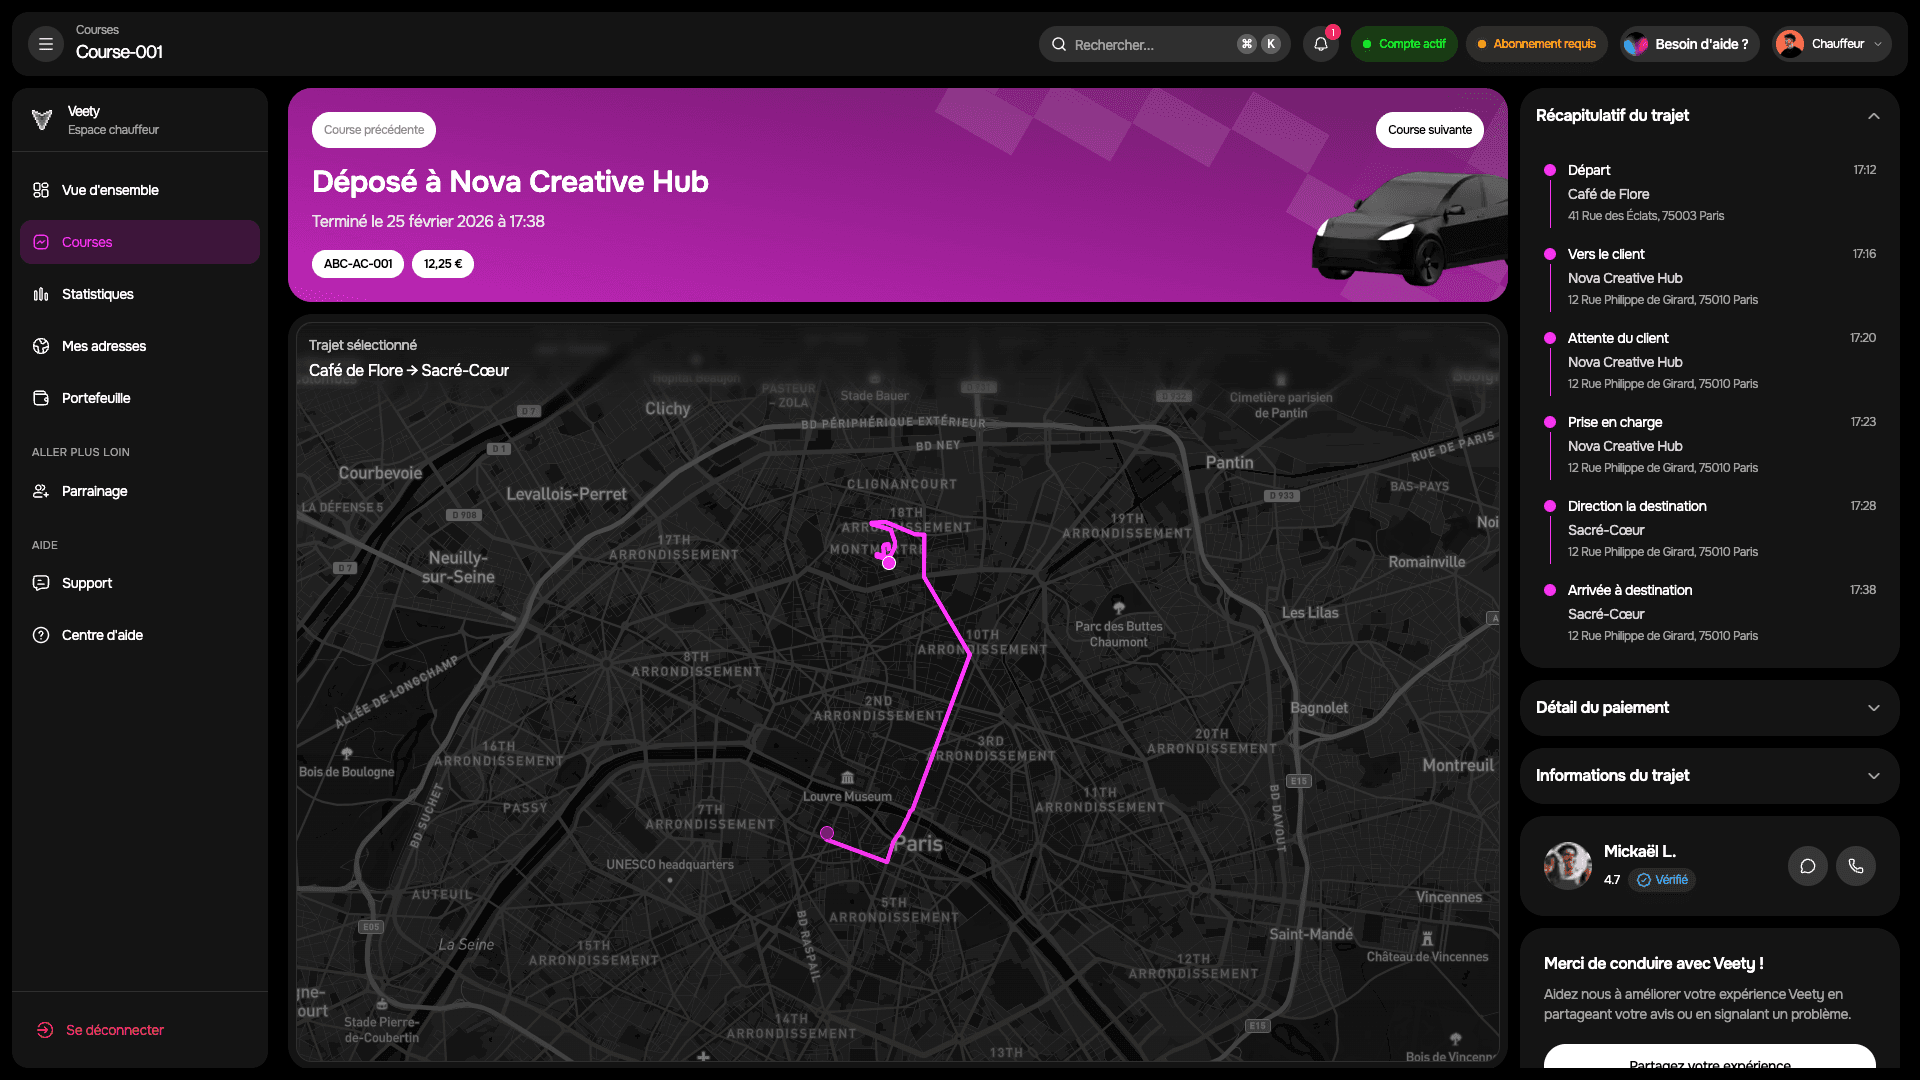This screenshot has width=1920, height=1080.
Task: Open the Chauffeur profile dropdown
Action: point(1832,44)
